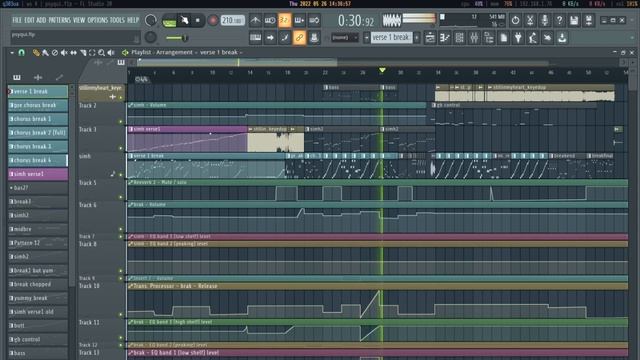The height and width of the screenshot is (360, 640).
Task: Open the playlist snap magnet dropdown
Action: coord(22,52)
